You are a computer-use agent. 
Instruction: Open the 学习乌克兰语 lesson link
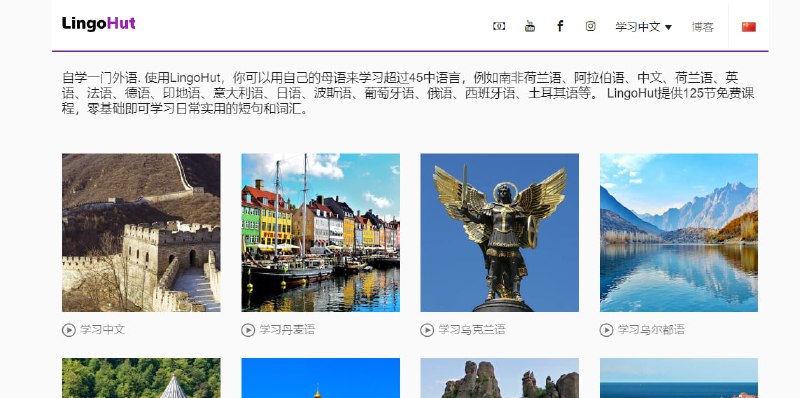[472, 330]
